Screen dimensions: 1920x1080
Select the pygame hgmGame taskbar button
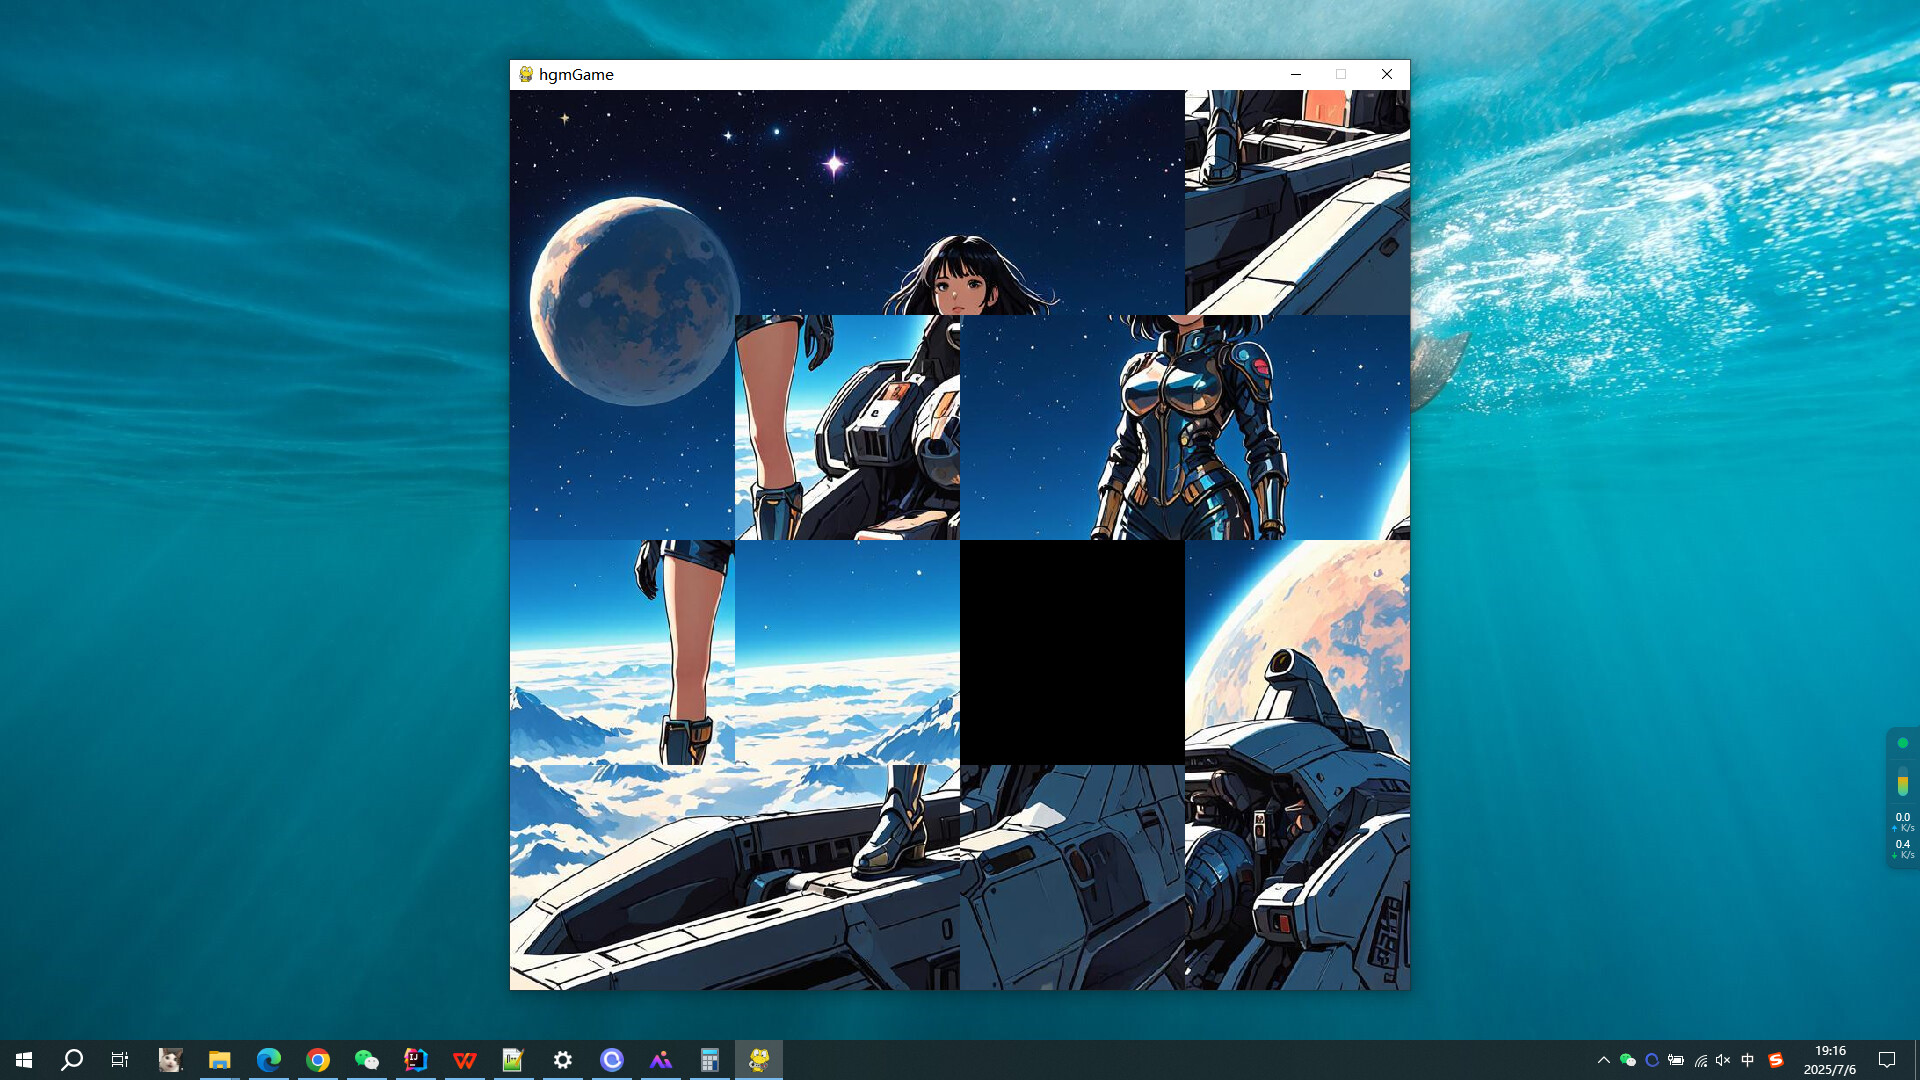point(758,1060)
